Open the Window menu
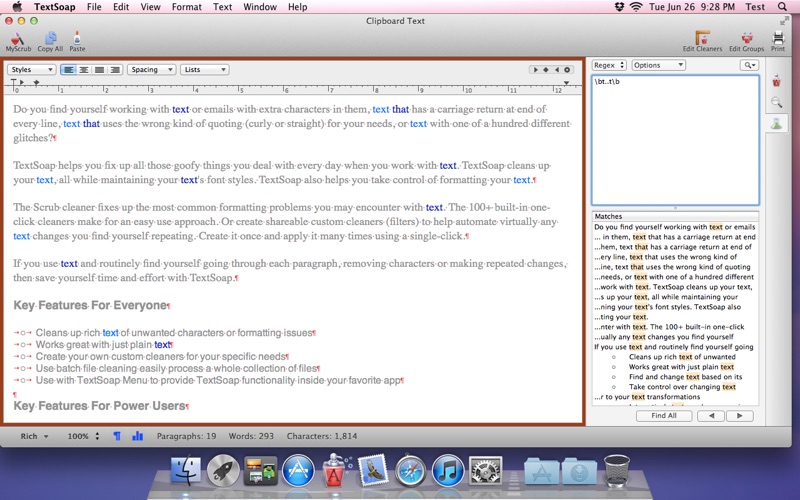The image size is (800, 500). [260, 7]
